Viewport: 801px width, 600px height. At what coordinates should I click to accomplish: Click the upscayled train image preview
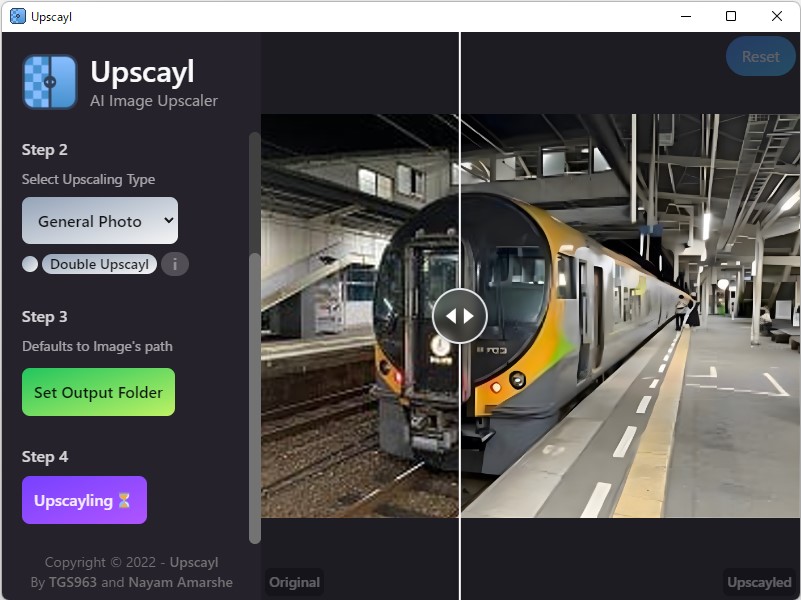coord(630,316)
